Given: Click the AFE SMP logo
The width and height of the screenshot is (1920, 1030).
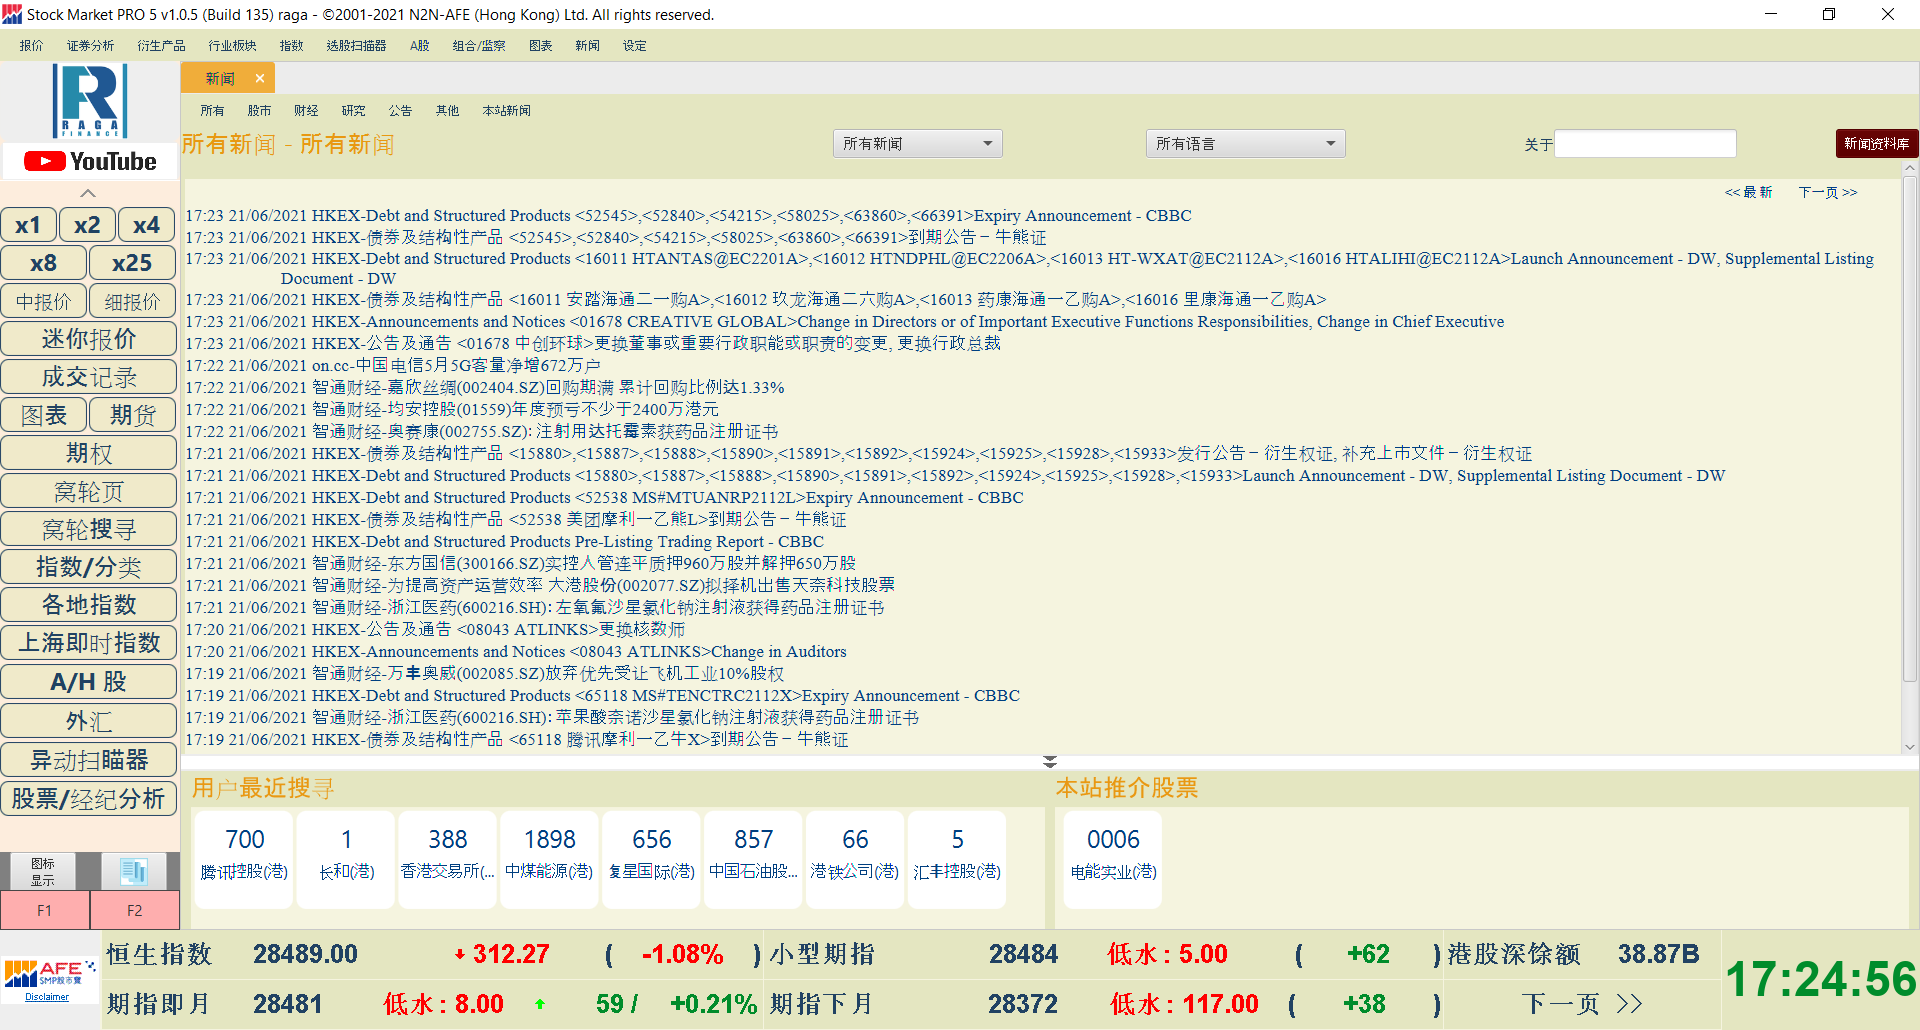Looking at the screenshot, I should pos(49,973).
